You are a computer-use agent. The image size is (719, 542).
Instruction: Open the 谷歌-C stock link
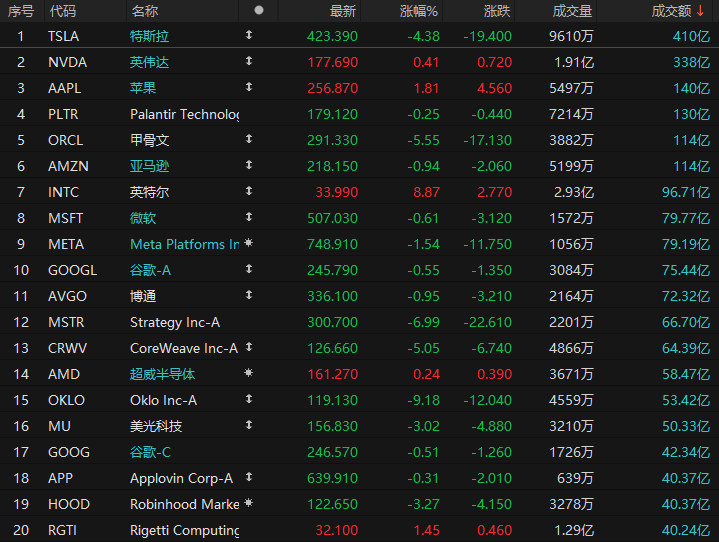coord(150,452)
